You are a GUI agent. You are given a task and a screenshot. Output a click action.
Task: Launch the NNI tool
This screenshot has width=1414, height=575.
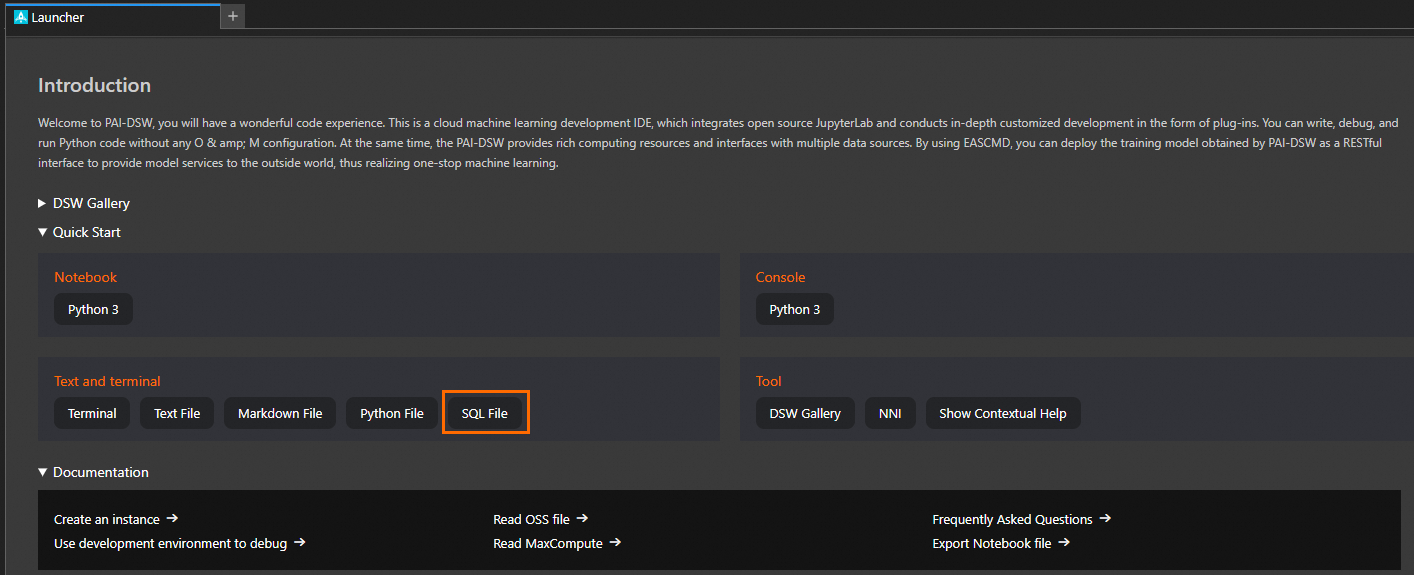point(890,413)
